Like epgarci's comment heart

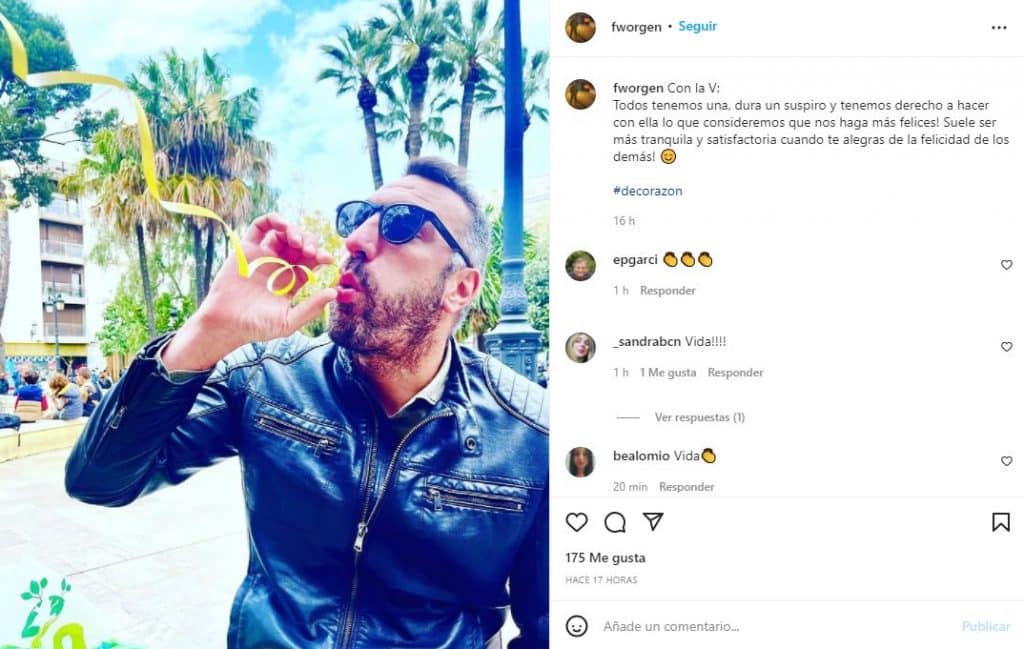coord(1006,265)
